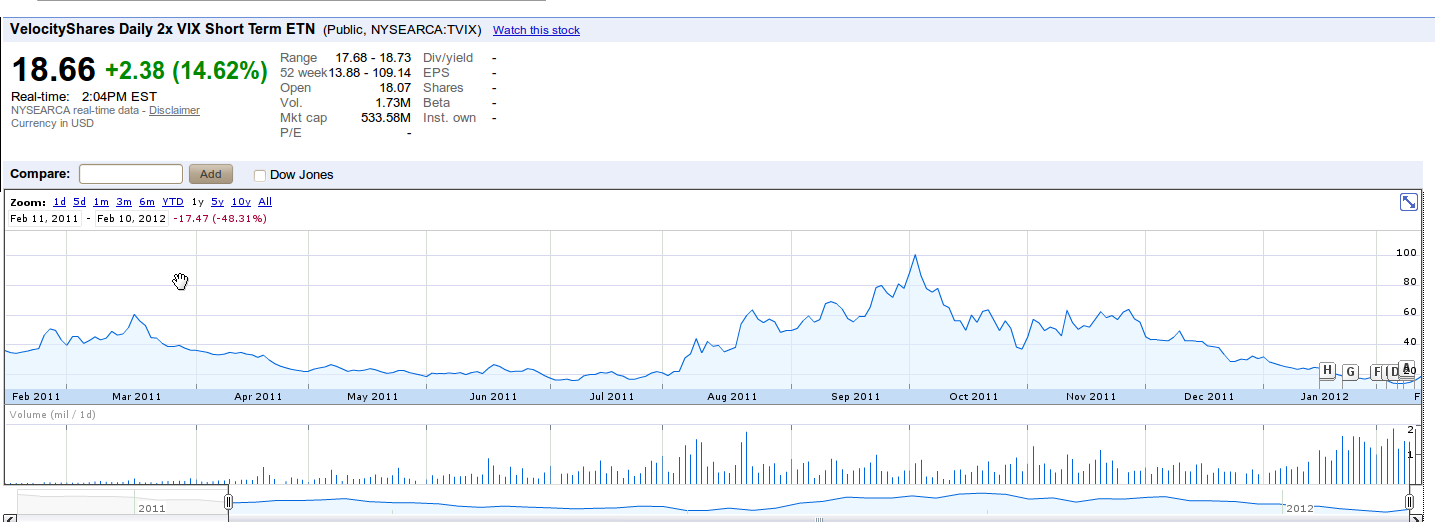
Task: Click the Sep 2011 axis label
Action: pyautogui.click(x=855, y=397)
